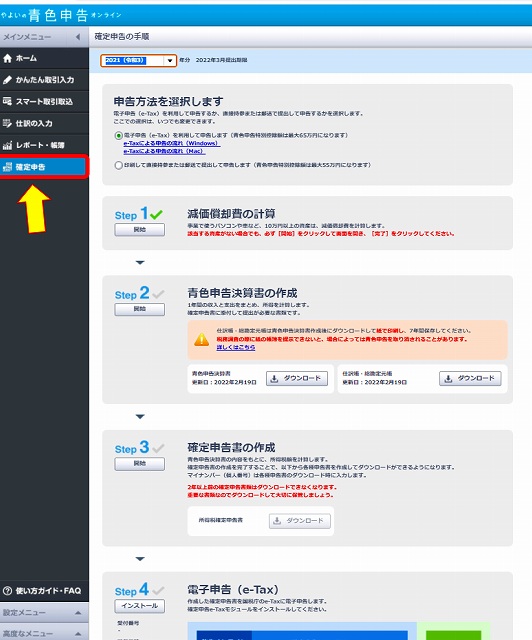
Task: Collapse main menu with left arrow icon
Action: (78, 37)
